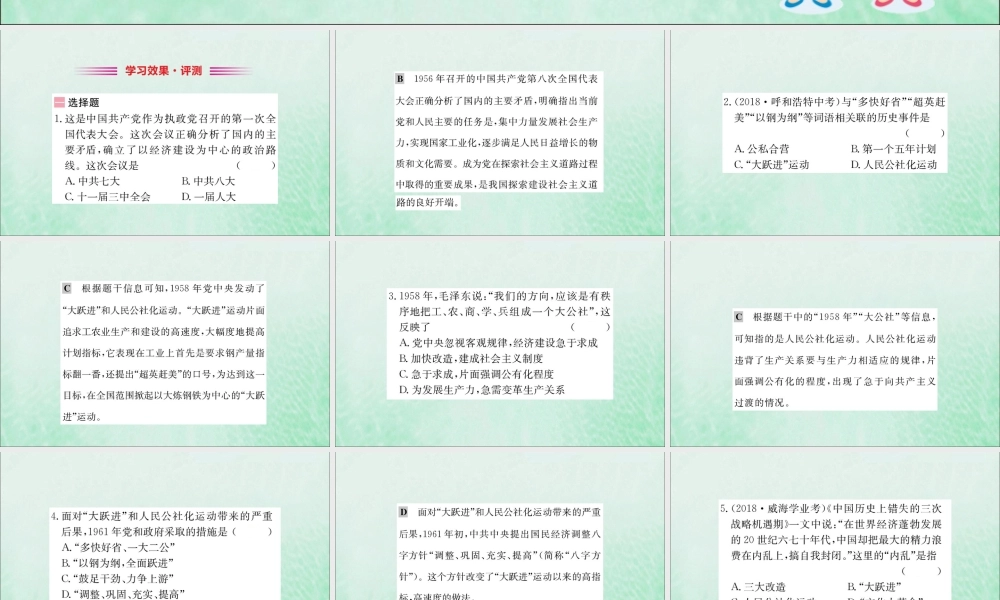Select option A. 公私合营
The height and width of the screenshot is (600, 1000).
pyautogui.click(x=761, y=149)
